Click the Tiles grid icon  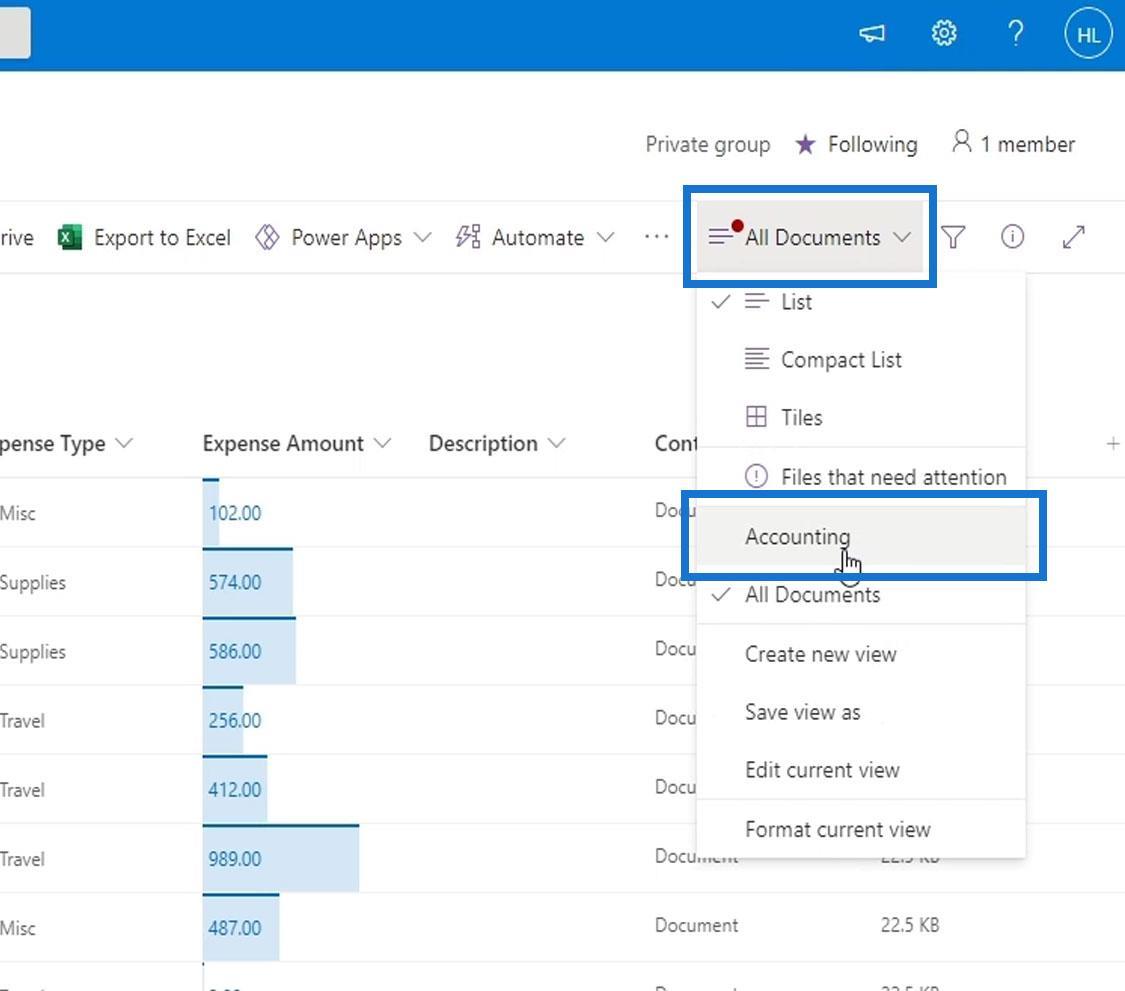tap(756, 417)
